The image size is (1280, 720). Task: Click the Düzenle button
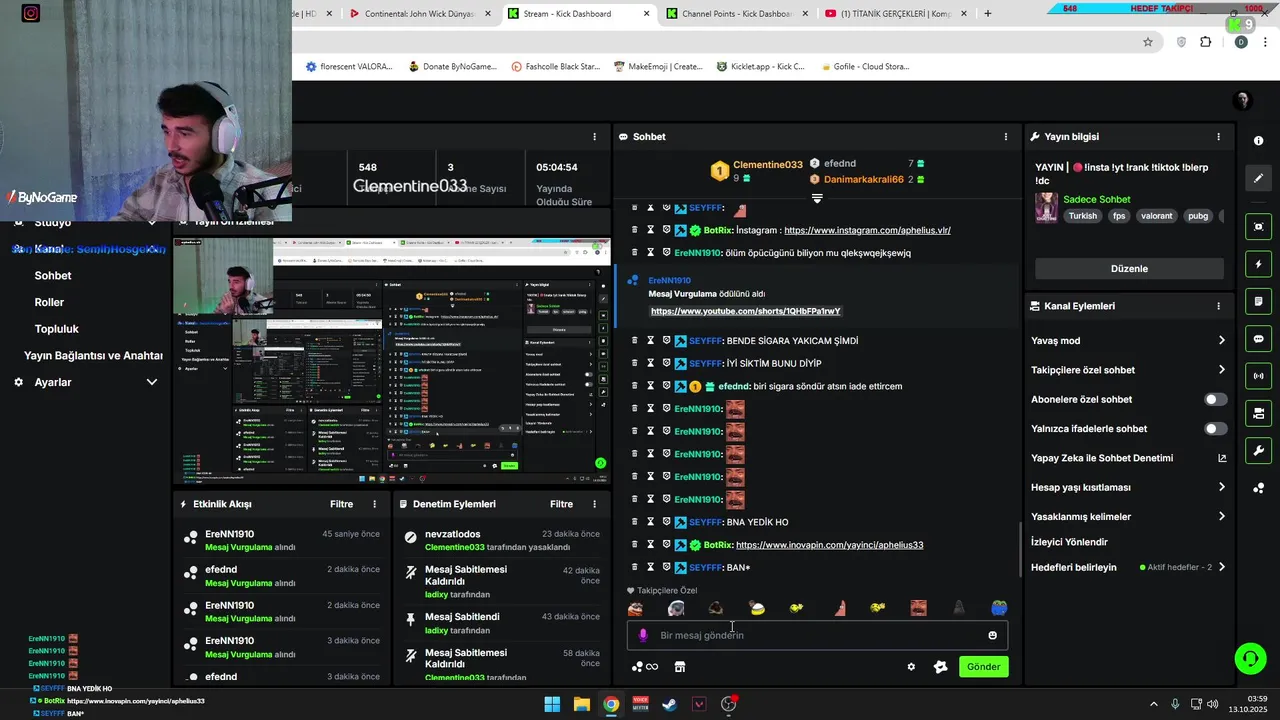tap(1129, 268)
